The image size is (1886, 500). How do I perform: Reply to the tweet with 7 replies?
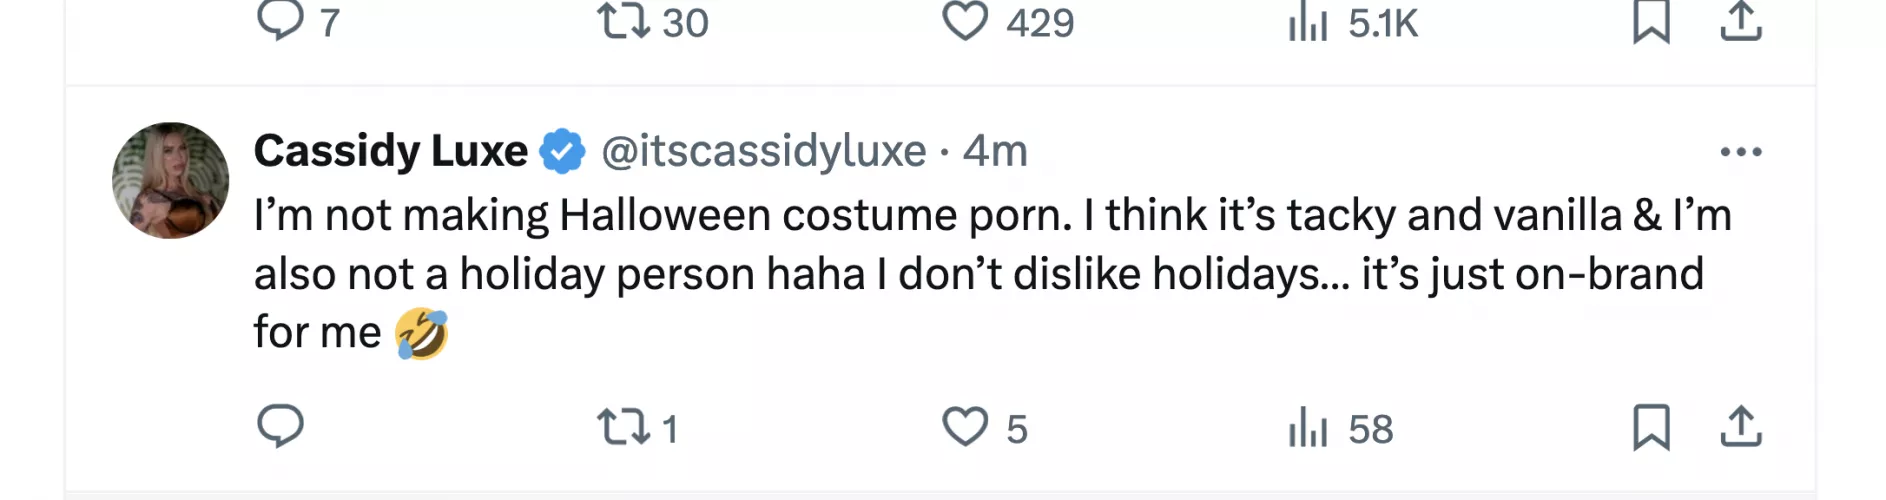point(281,20)
